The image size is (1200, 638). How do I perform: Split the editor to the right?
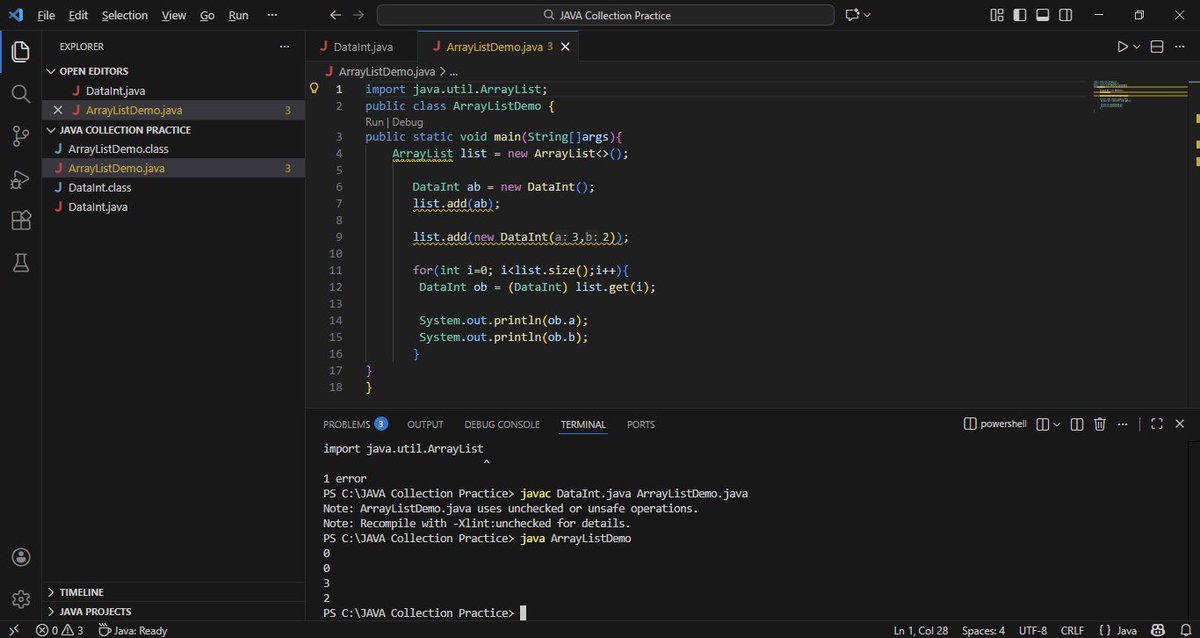point(1157,47)
